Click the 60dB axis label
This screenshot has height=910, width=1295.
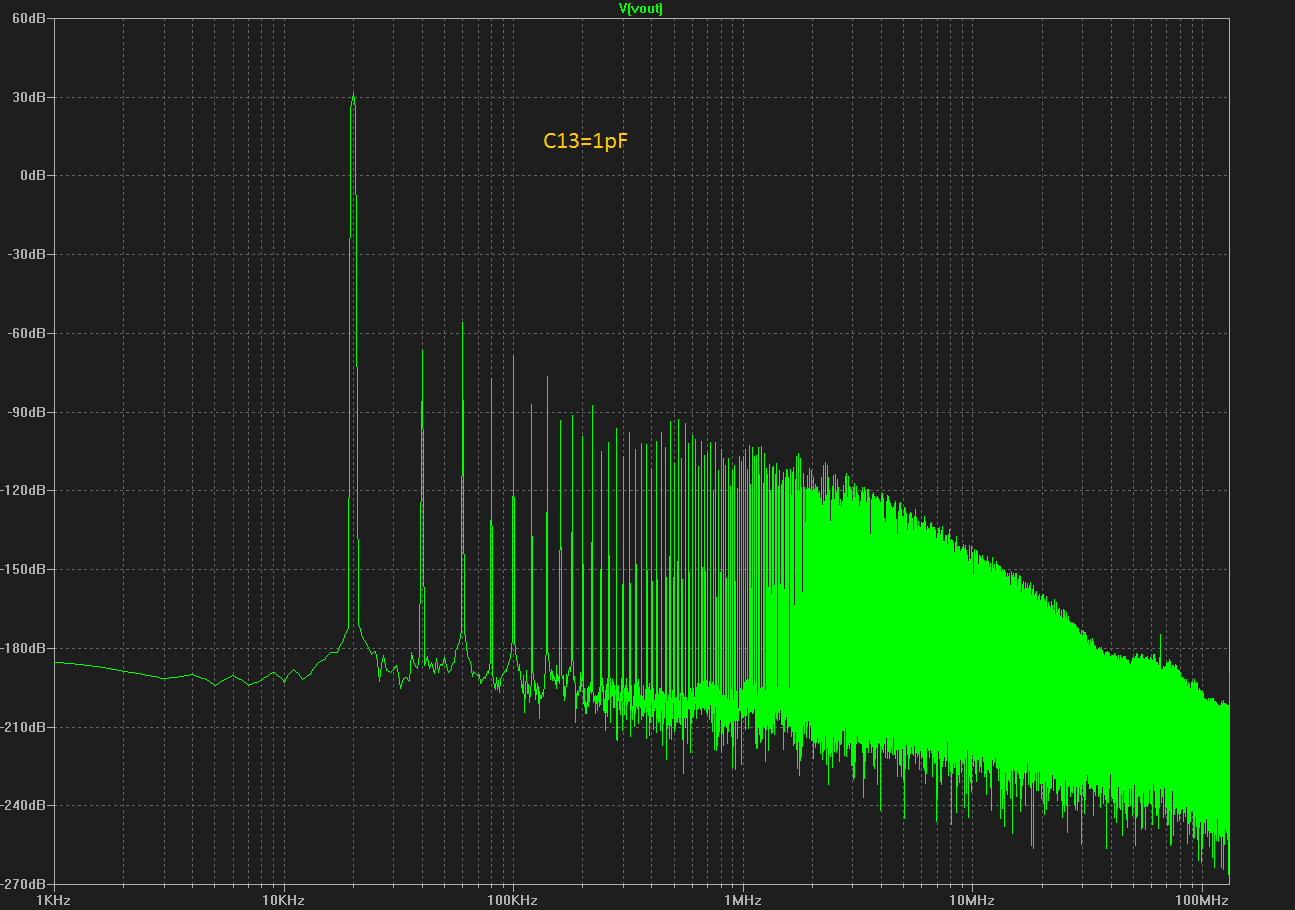[29, 19]
